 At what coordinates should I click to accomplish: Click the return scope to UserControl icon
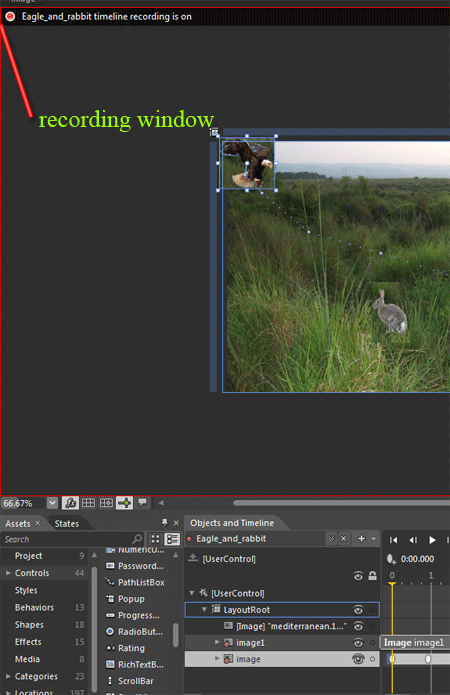click(193, 558)
